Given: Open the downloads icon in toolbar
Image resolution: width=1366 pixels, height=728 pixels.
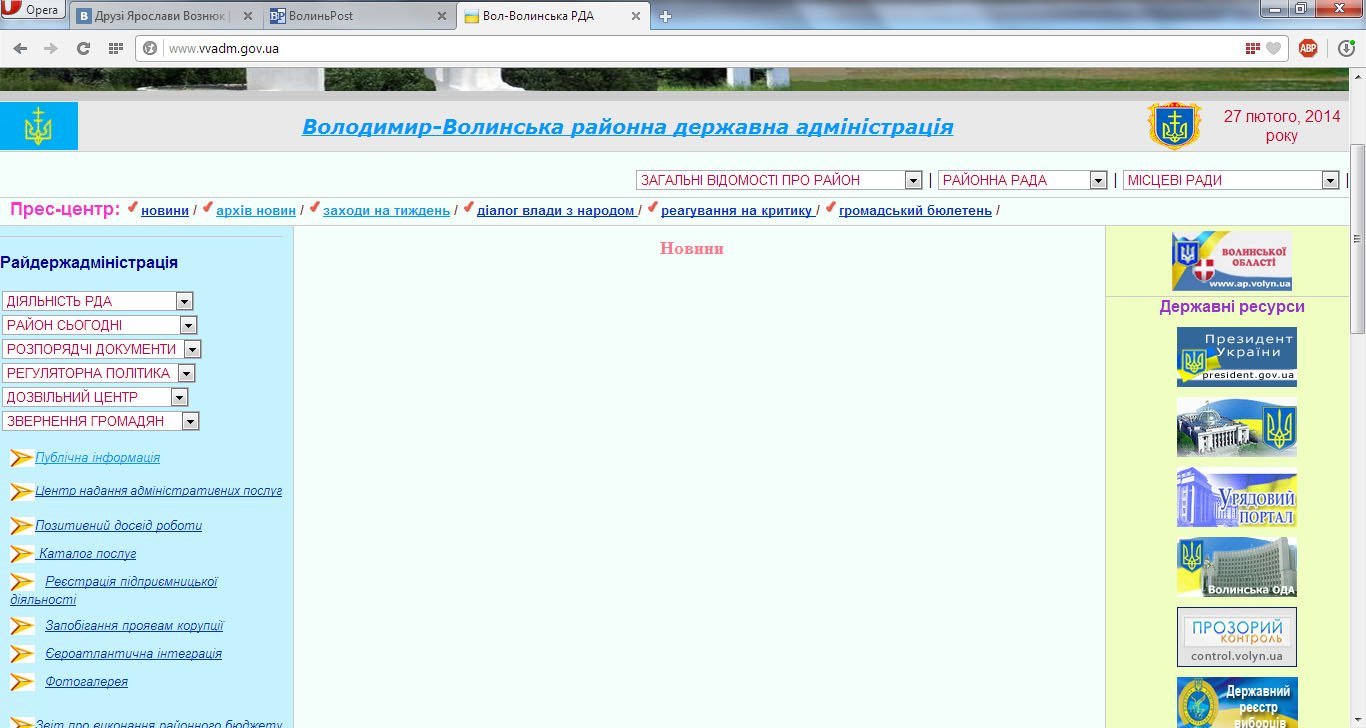Looking at the screenshot, I should point(1346,48).
